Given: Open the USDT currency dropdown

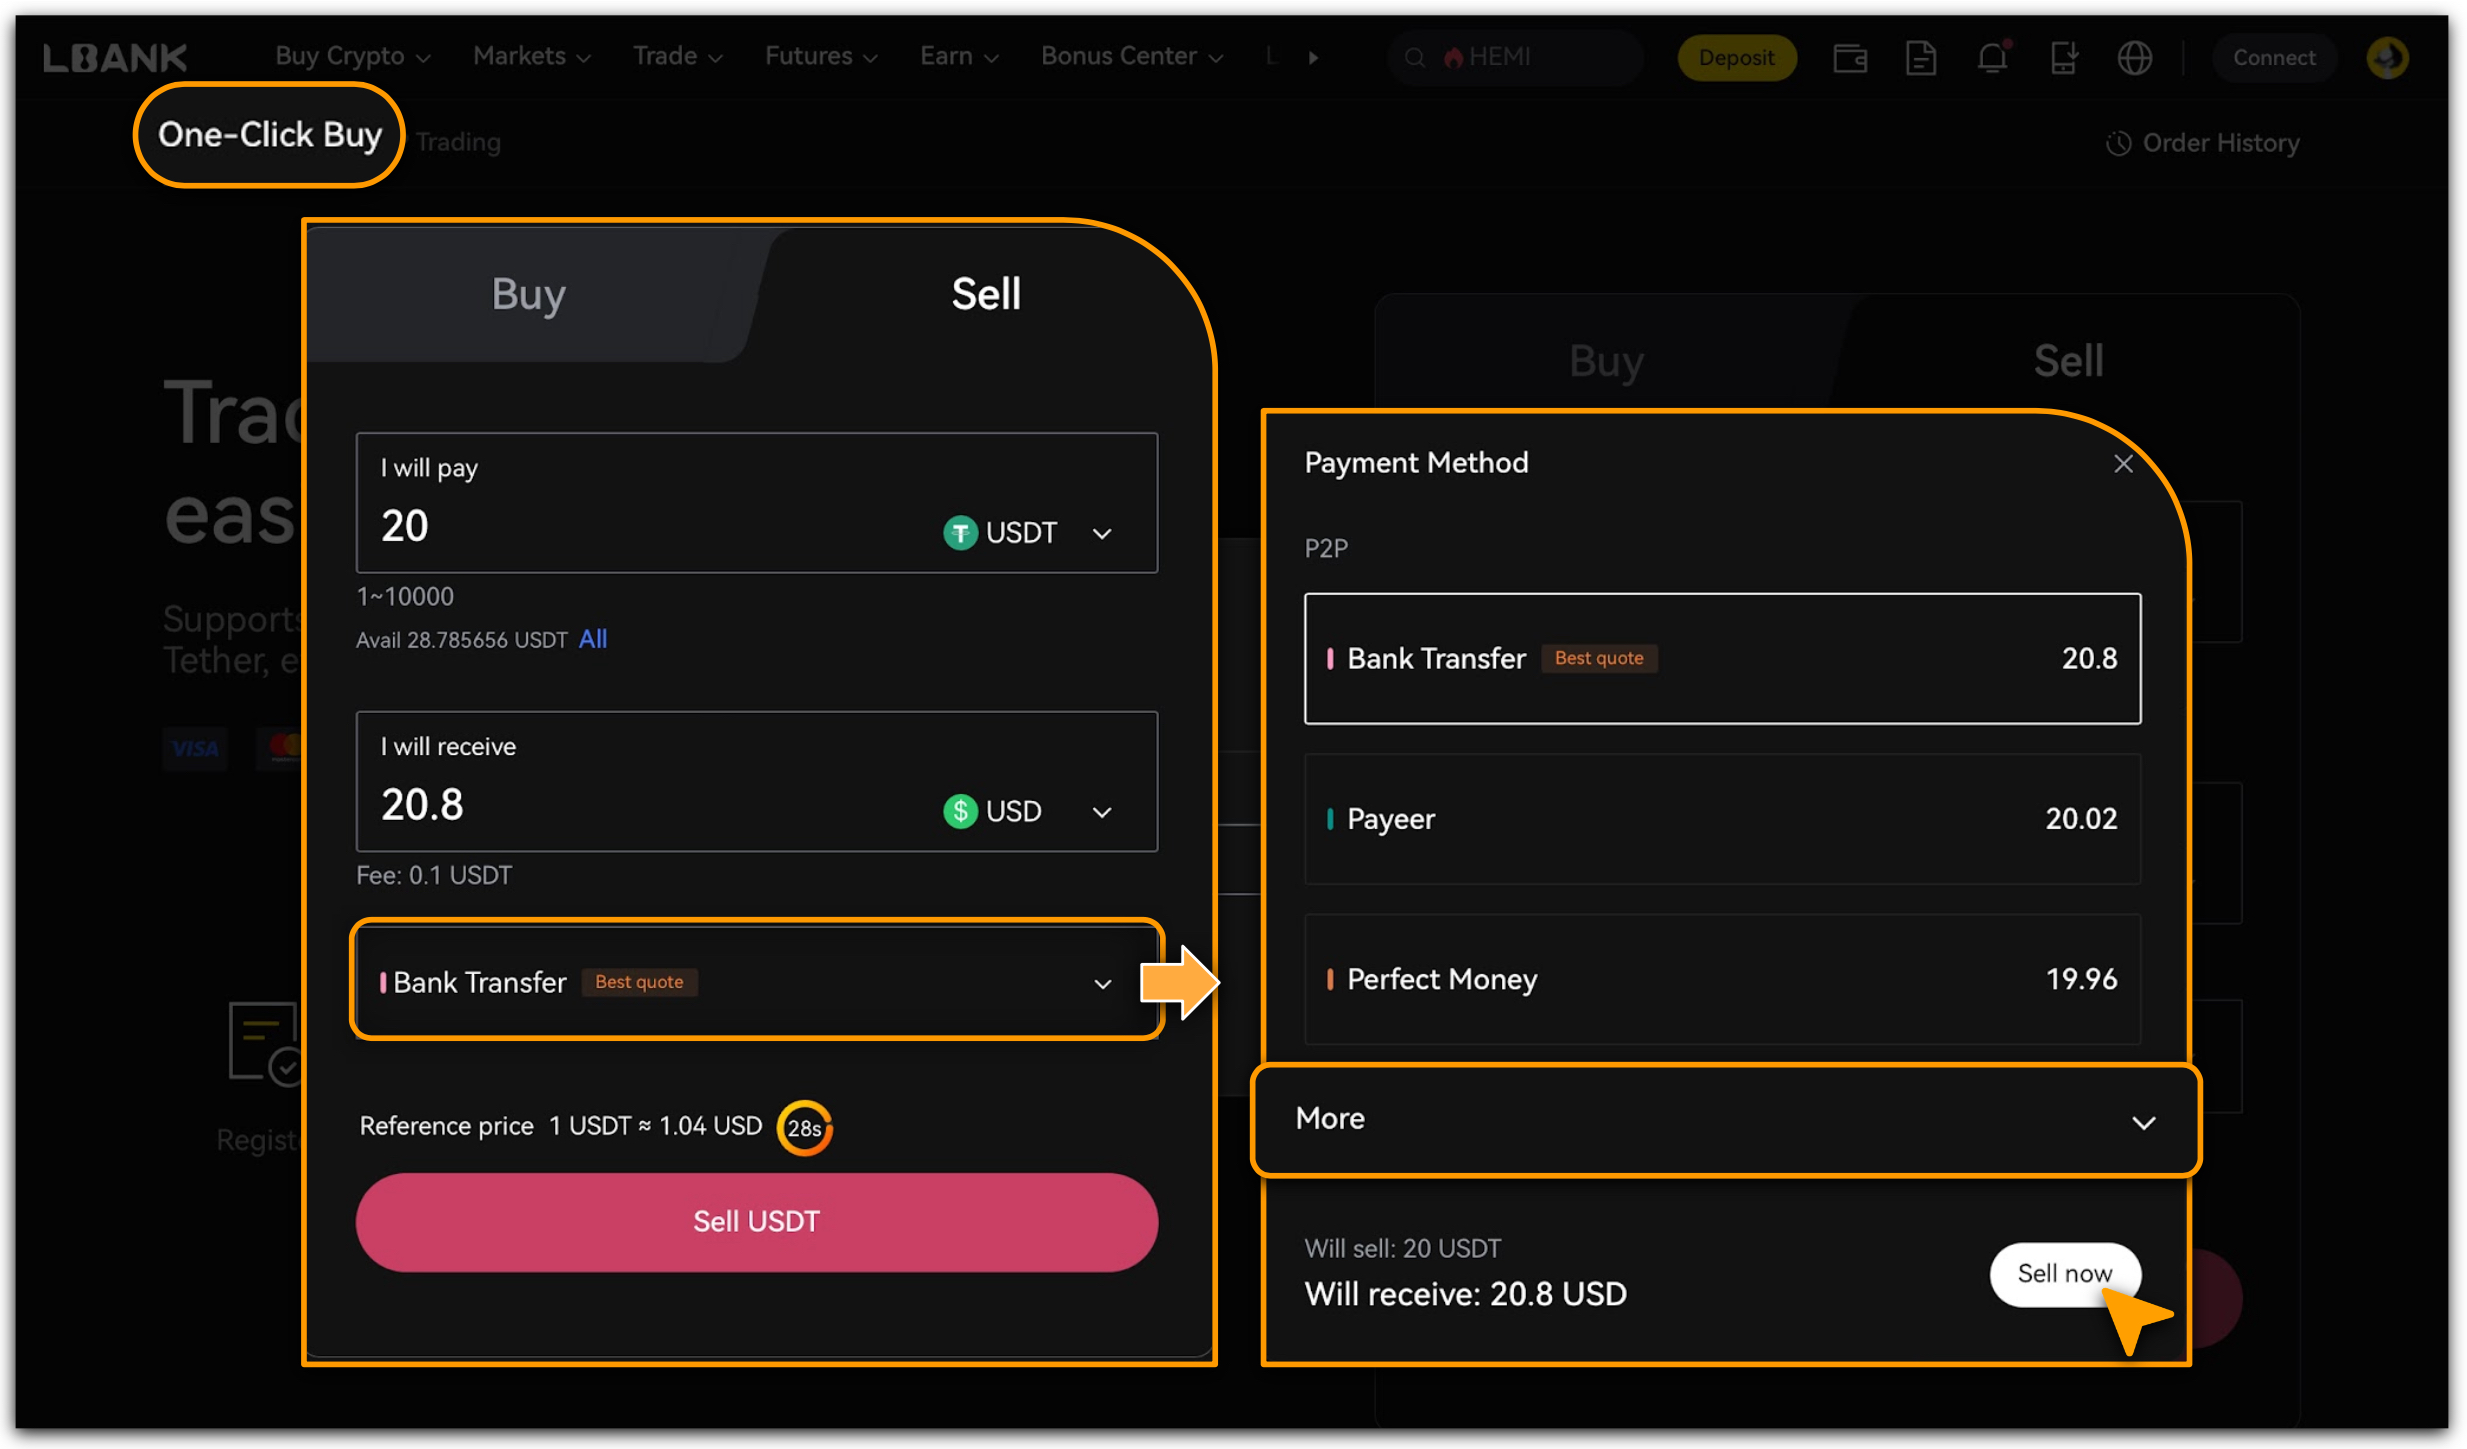Looking at the screenshot, I should tap(1028, 532).
